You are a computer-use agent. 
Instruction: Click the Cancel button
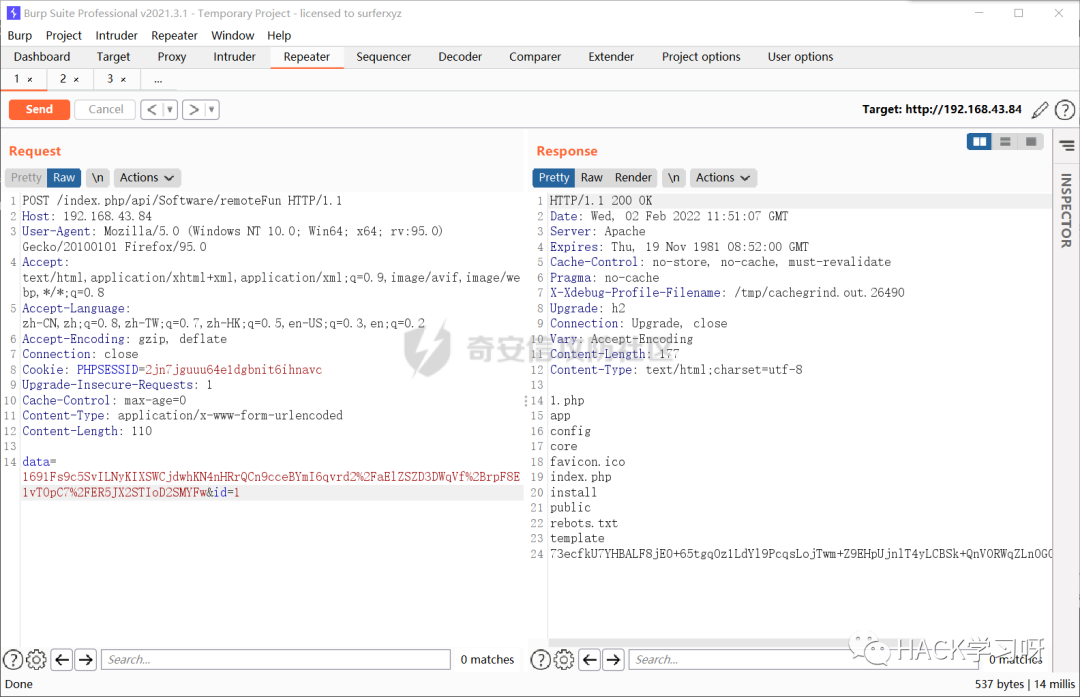pos(104,109)
